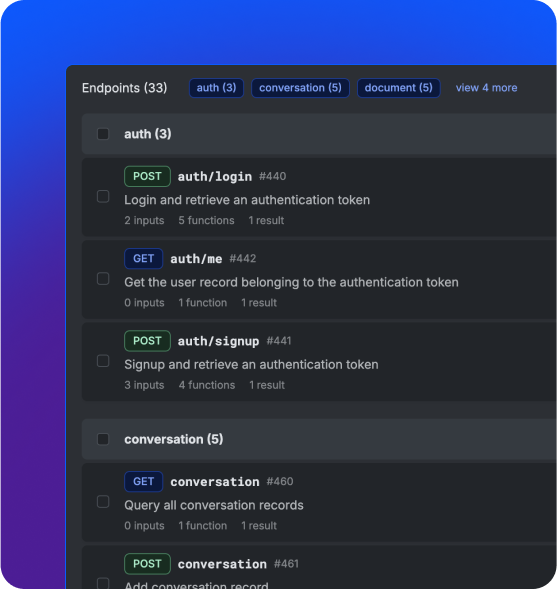The height and width of the screenshot is (589, 557).
Task: Open the auth/me endpoint
Action: 196,259
